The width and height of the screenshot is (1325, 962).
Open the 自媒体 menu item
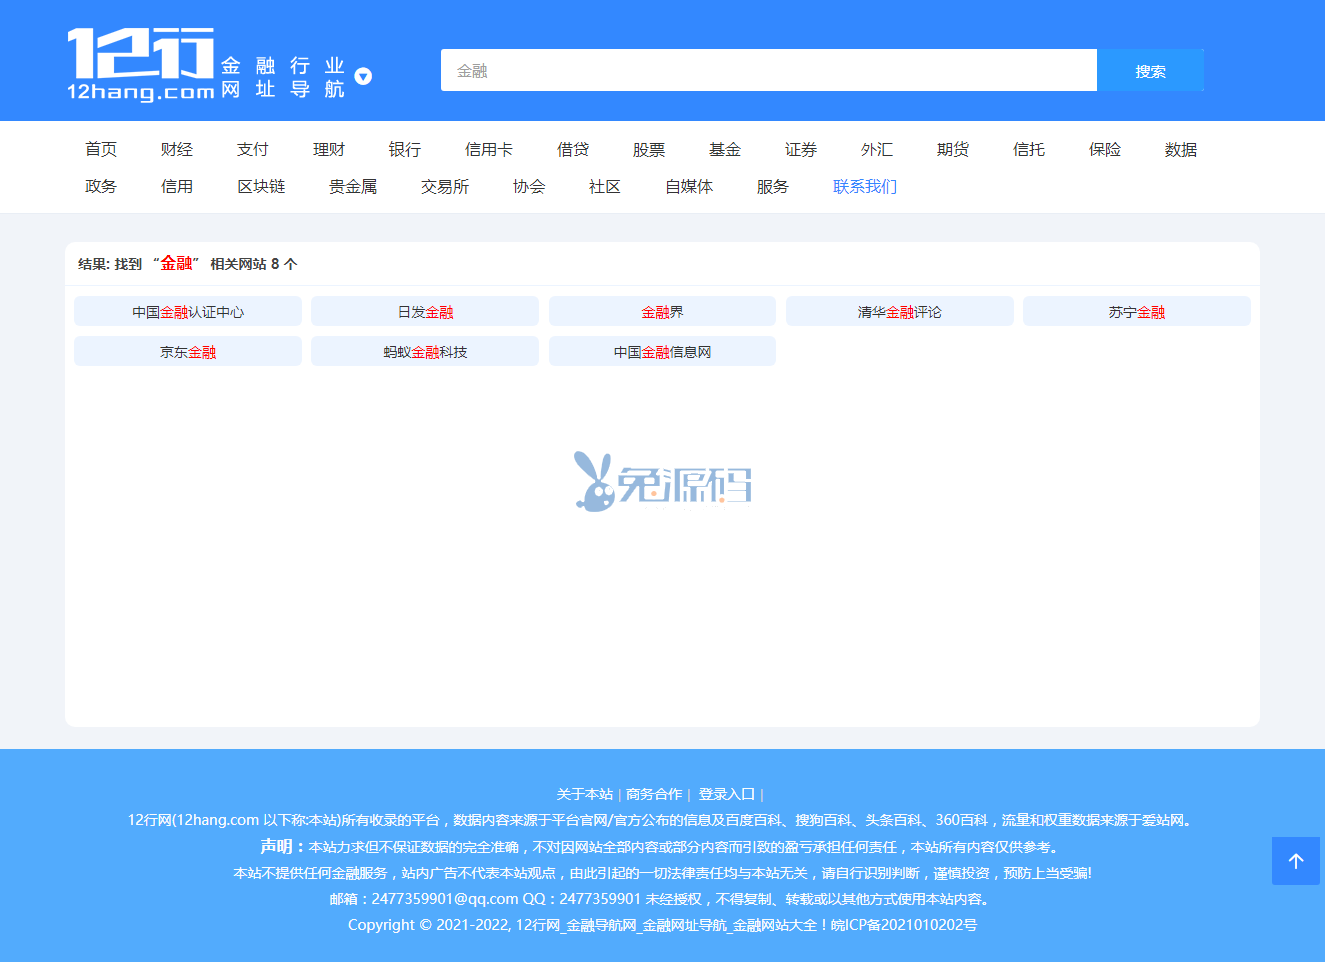(x=689, y=186)
